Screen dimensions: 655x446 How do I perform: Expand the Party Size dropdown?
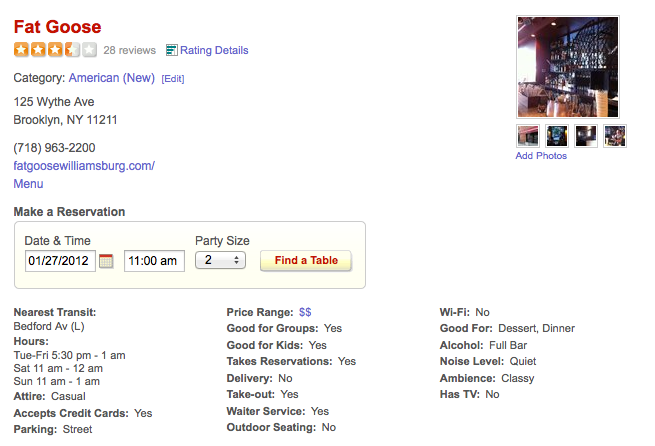coord(220,260)
